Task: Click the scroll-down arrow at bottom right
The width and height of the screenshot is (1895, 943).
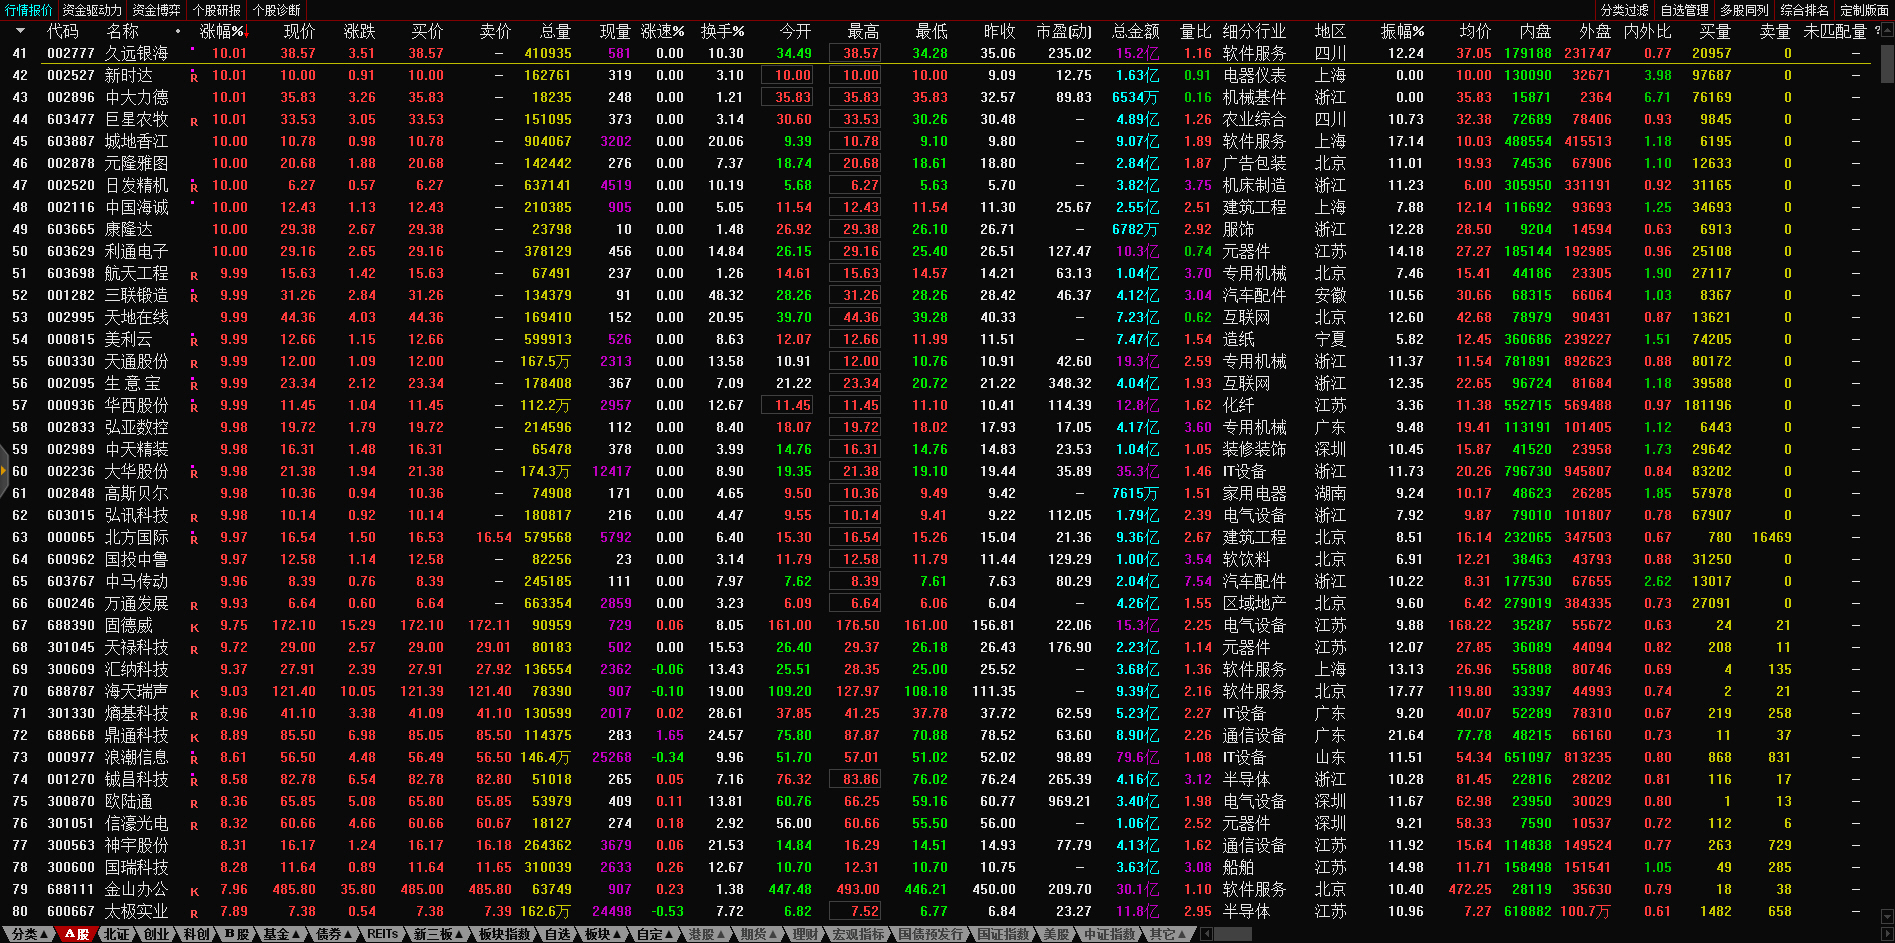Action: pyautogui.click(x=1886, y=915)
